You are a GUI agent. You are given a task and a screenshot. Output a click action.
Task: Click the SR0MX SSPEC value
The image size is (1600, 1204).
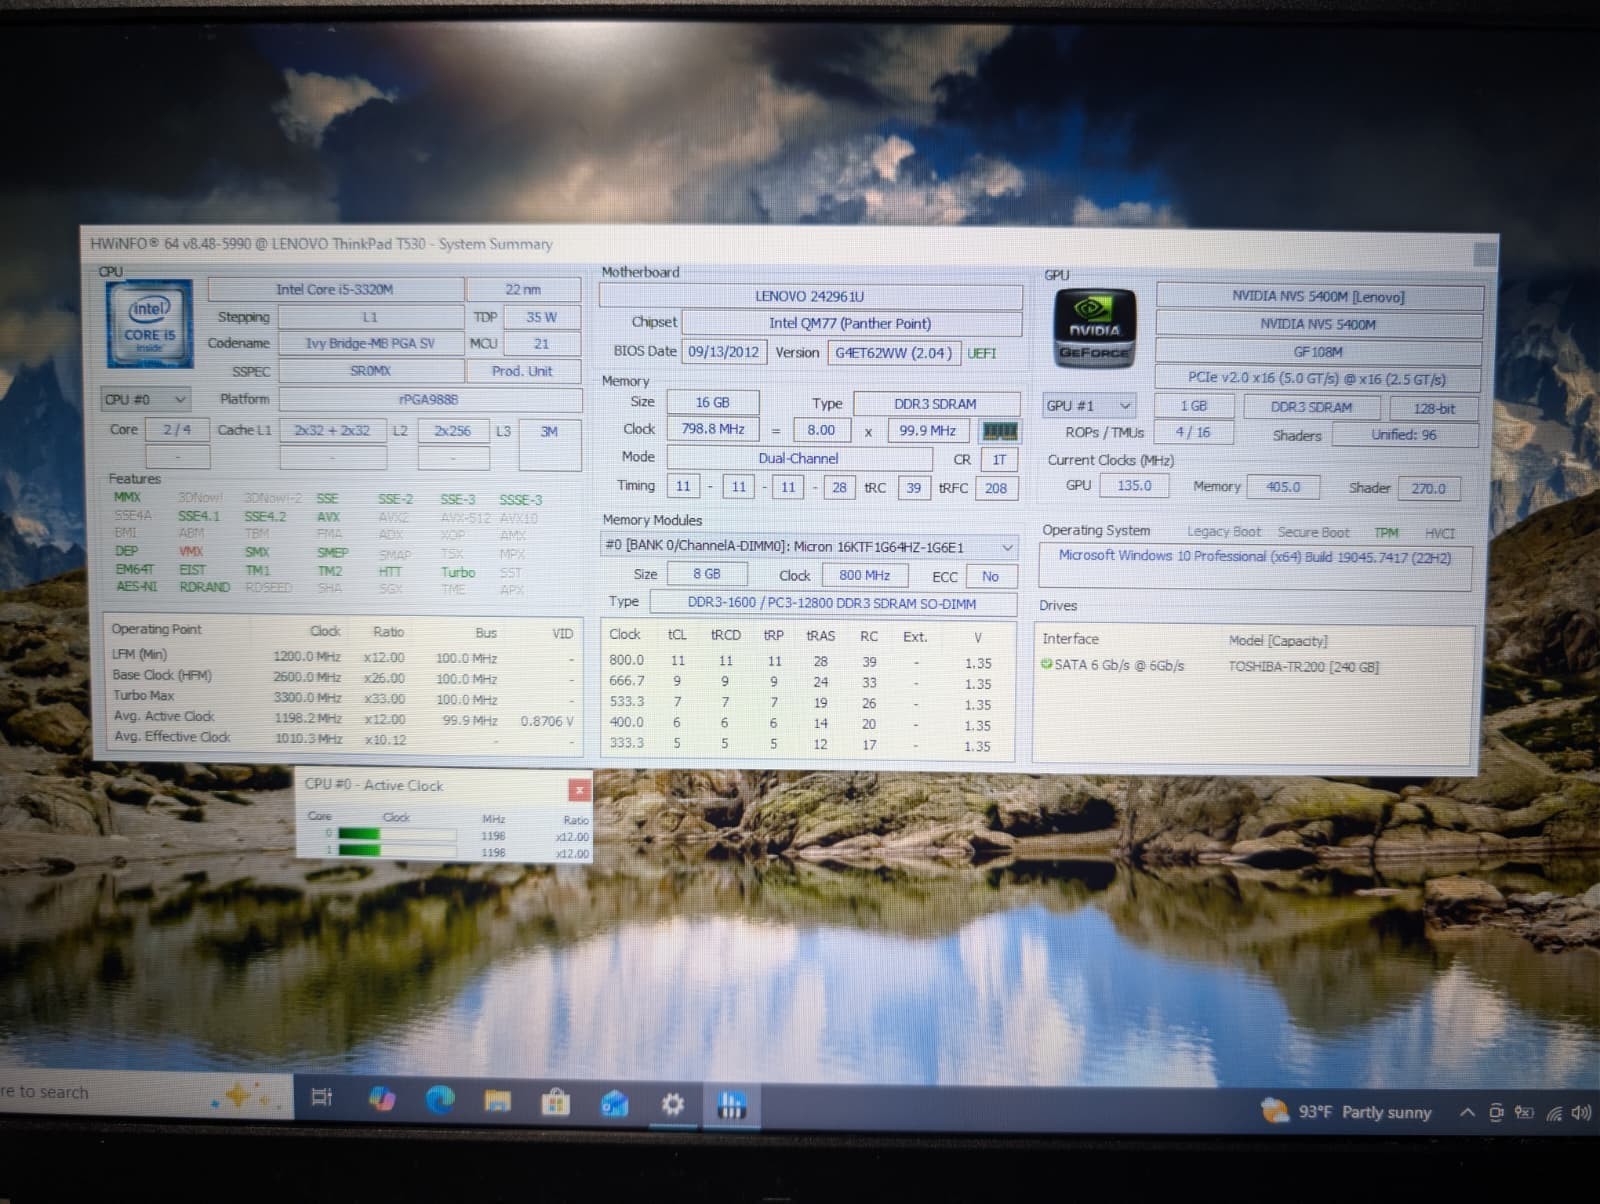coord(371,371)
